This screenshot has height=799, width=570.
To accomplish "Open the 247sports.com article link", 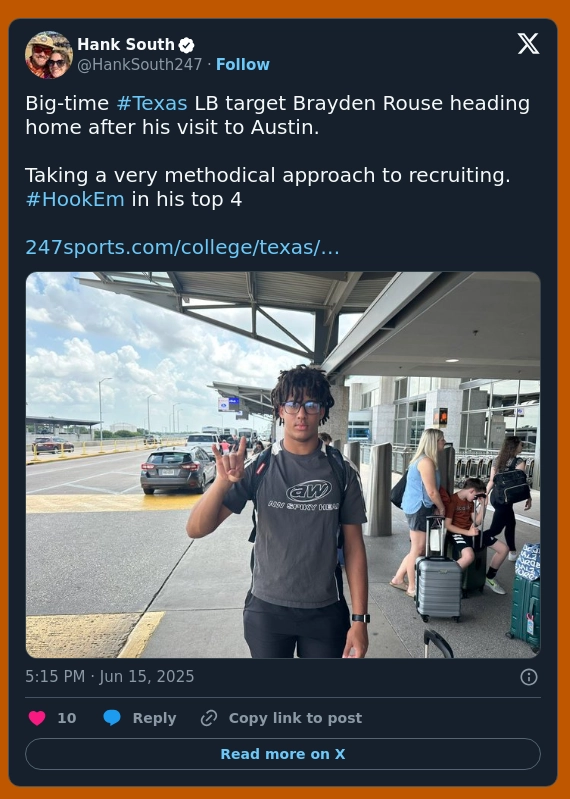I will pyautogui.click(x=182, y=248).
